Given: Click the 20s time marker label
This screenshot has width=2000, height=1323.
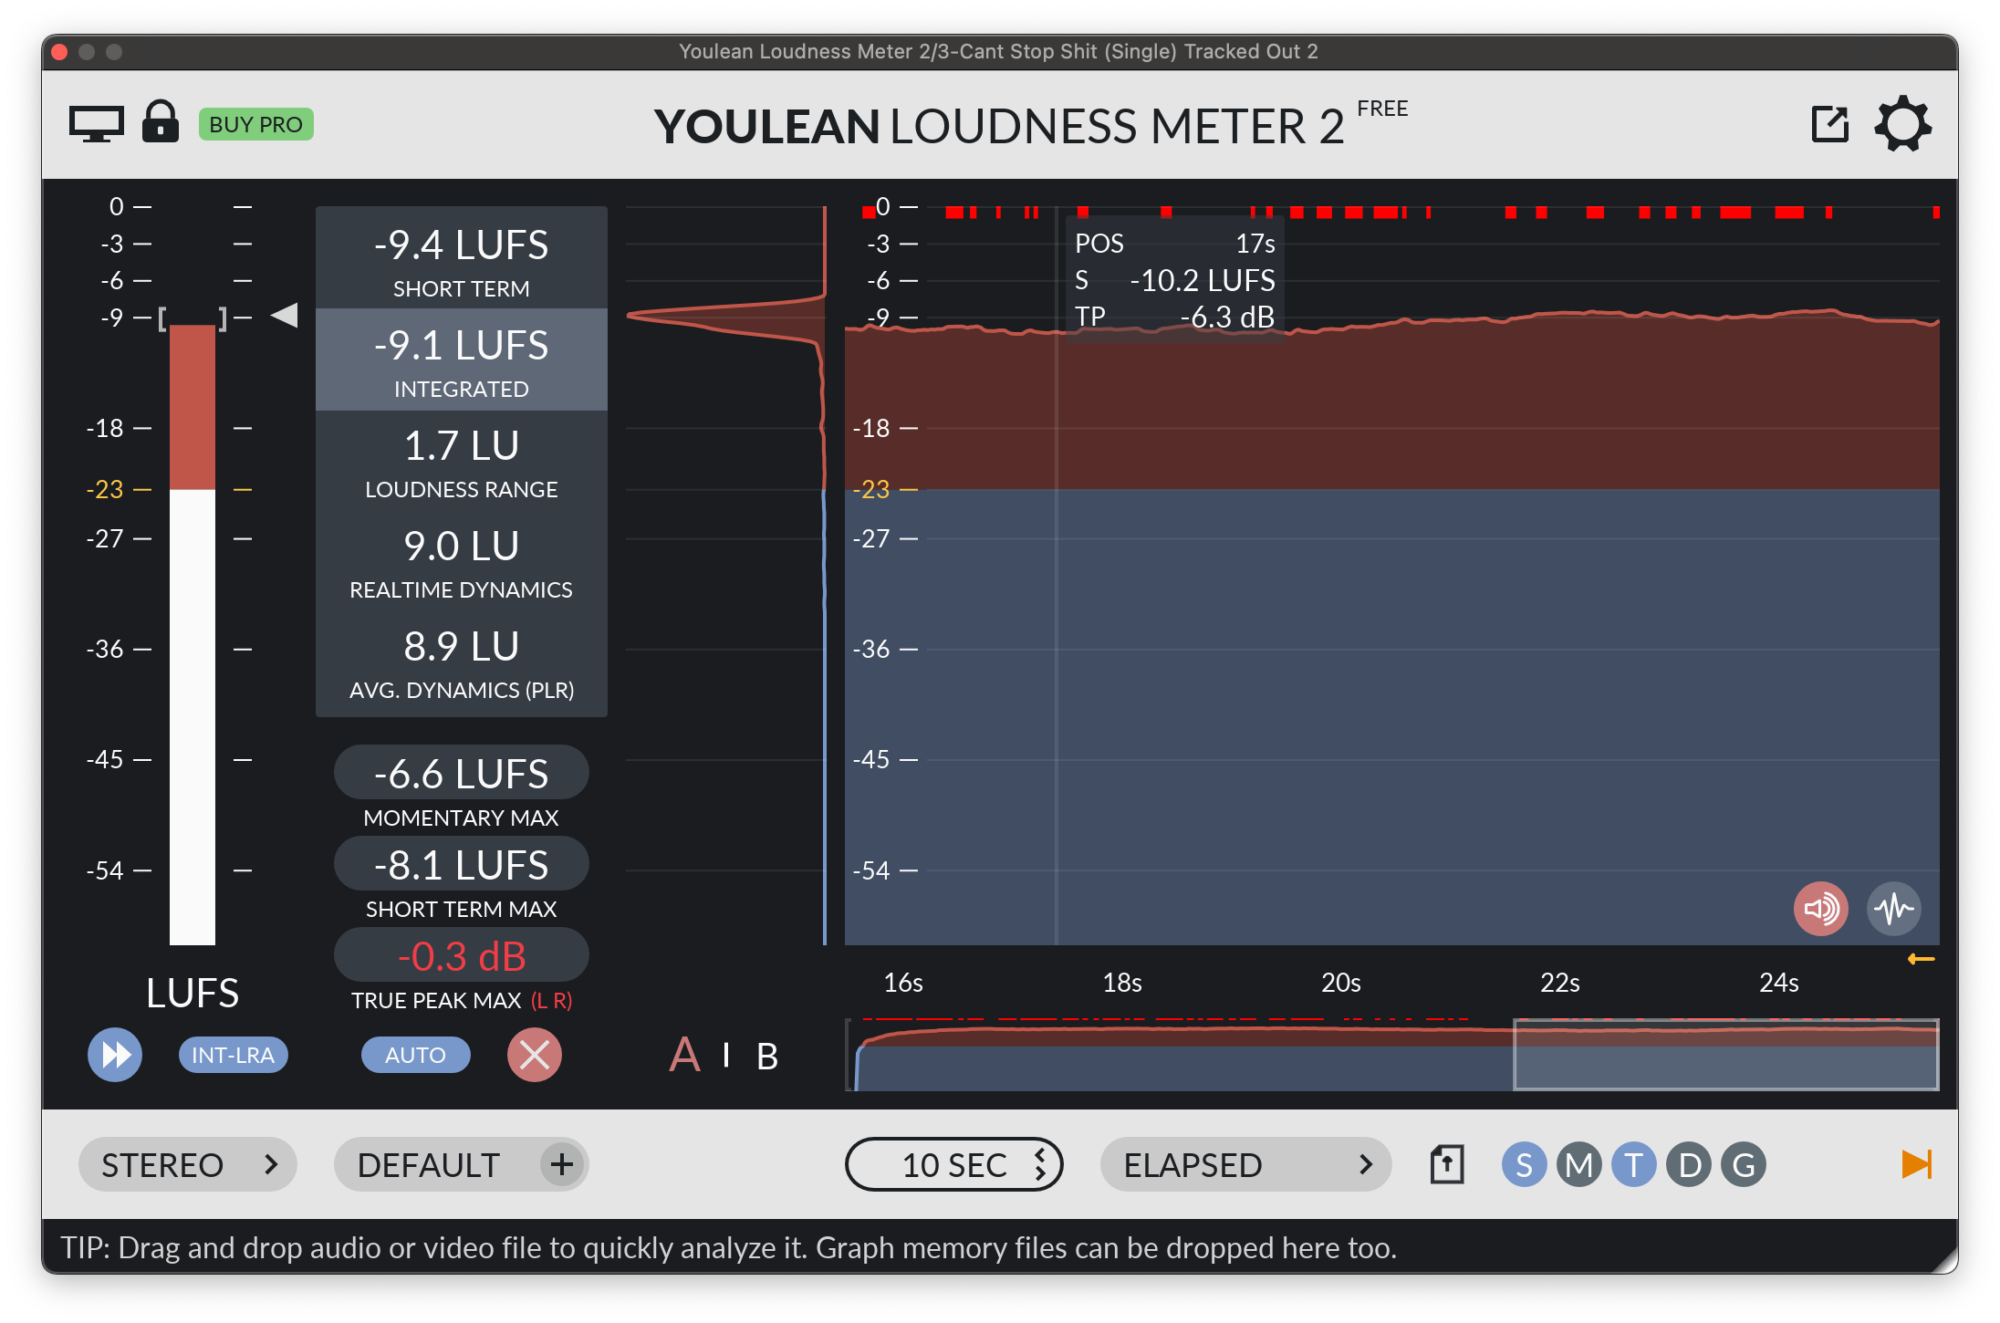Looking at the screenshot, I should click(x=1341, y=983).
